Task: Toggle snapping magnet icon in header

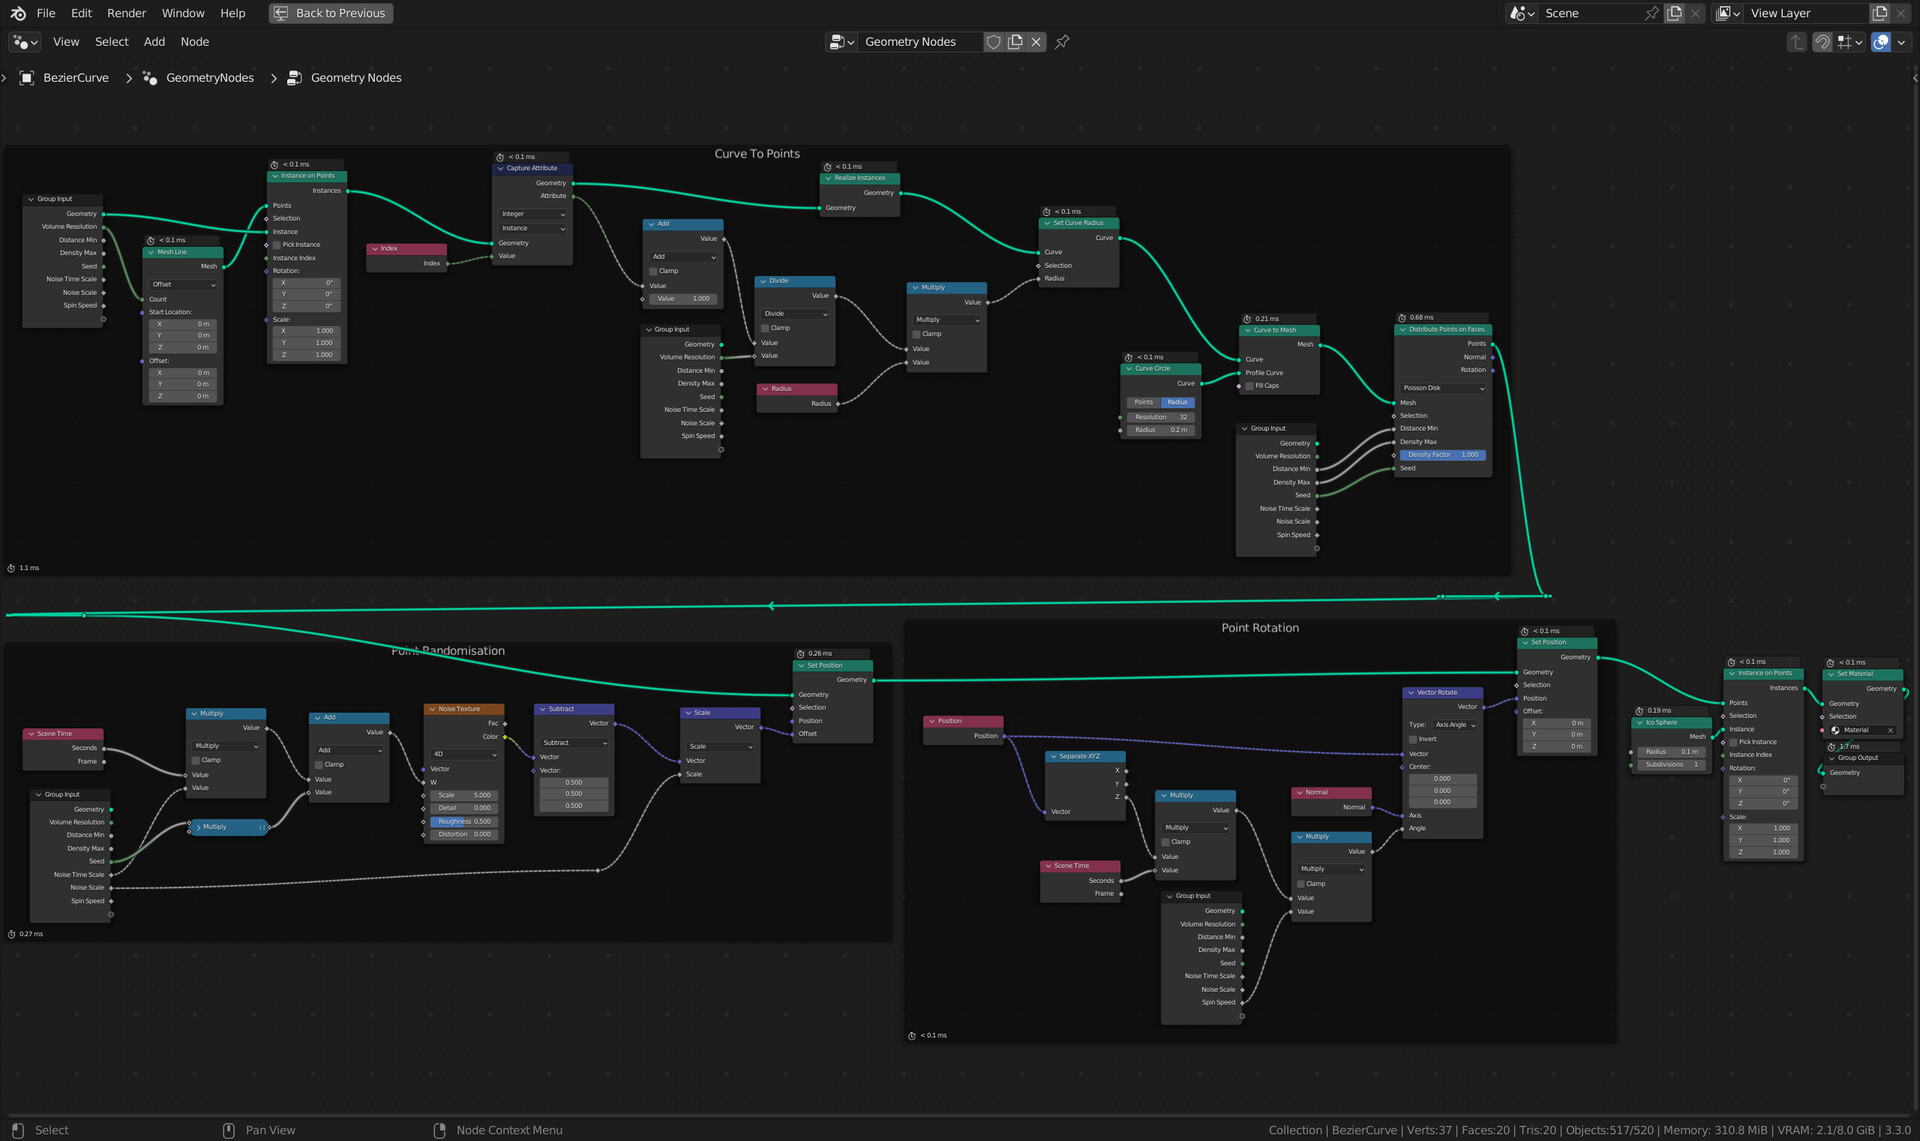Action: [1822, 42]
